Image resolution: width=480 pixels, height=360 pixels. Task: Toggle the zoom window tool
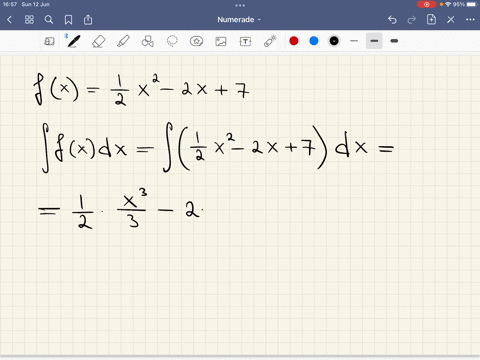coord(49,41)
